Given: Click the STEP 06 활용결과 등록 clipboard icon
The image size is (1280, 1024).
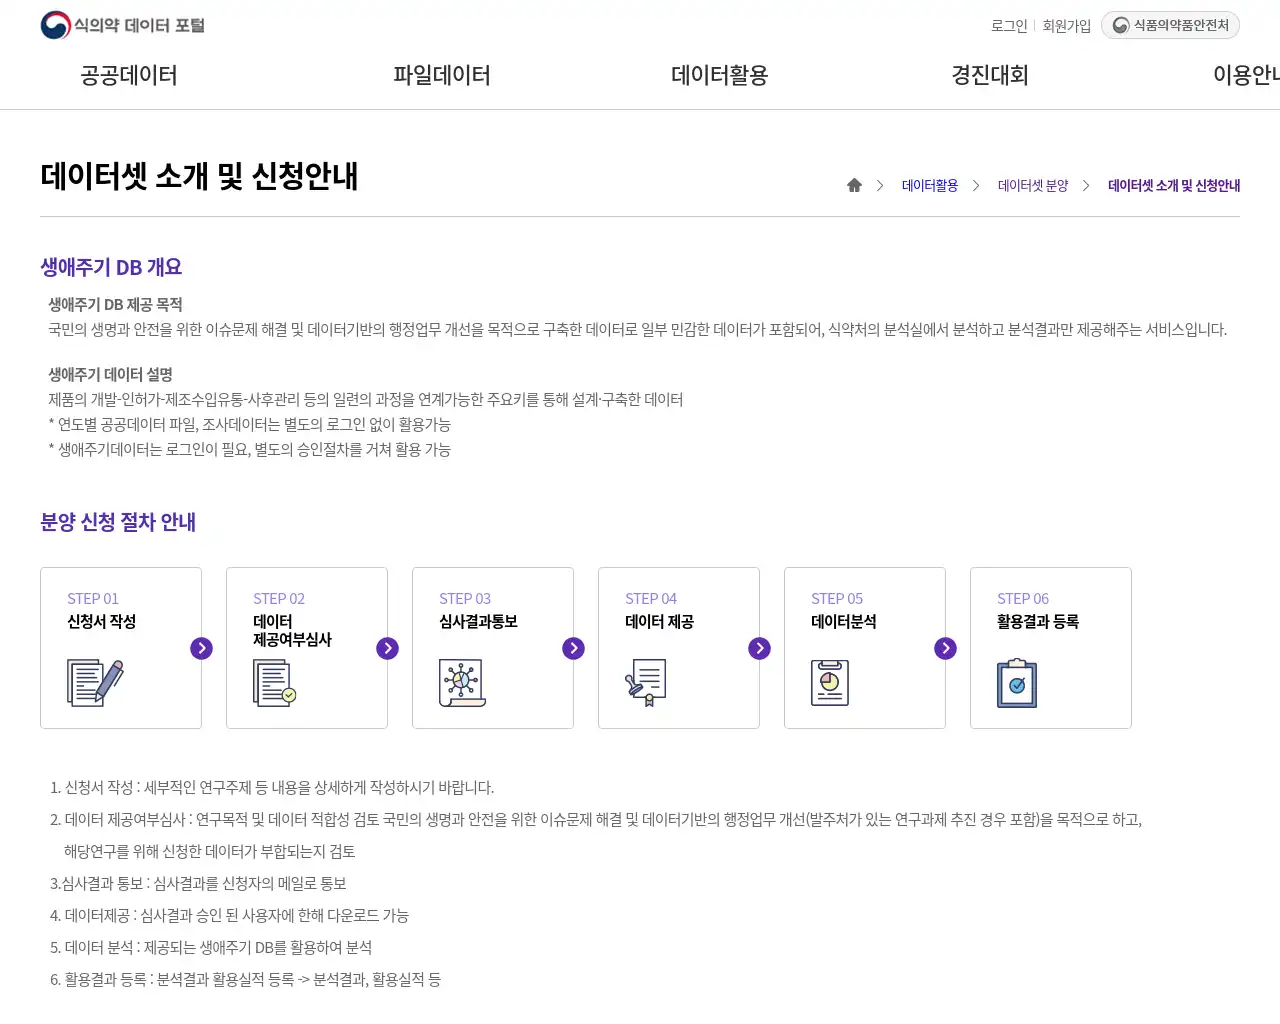Looking at the screenshot, I should [1017, 683].
